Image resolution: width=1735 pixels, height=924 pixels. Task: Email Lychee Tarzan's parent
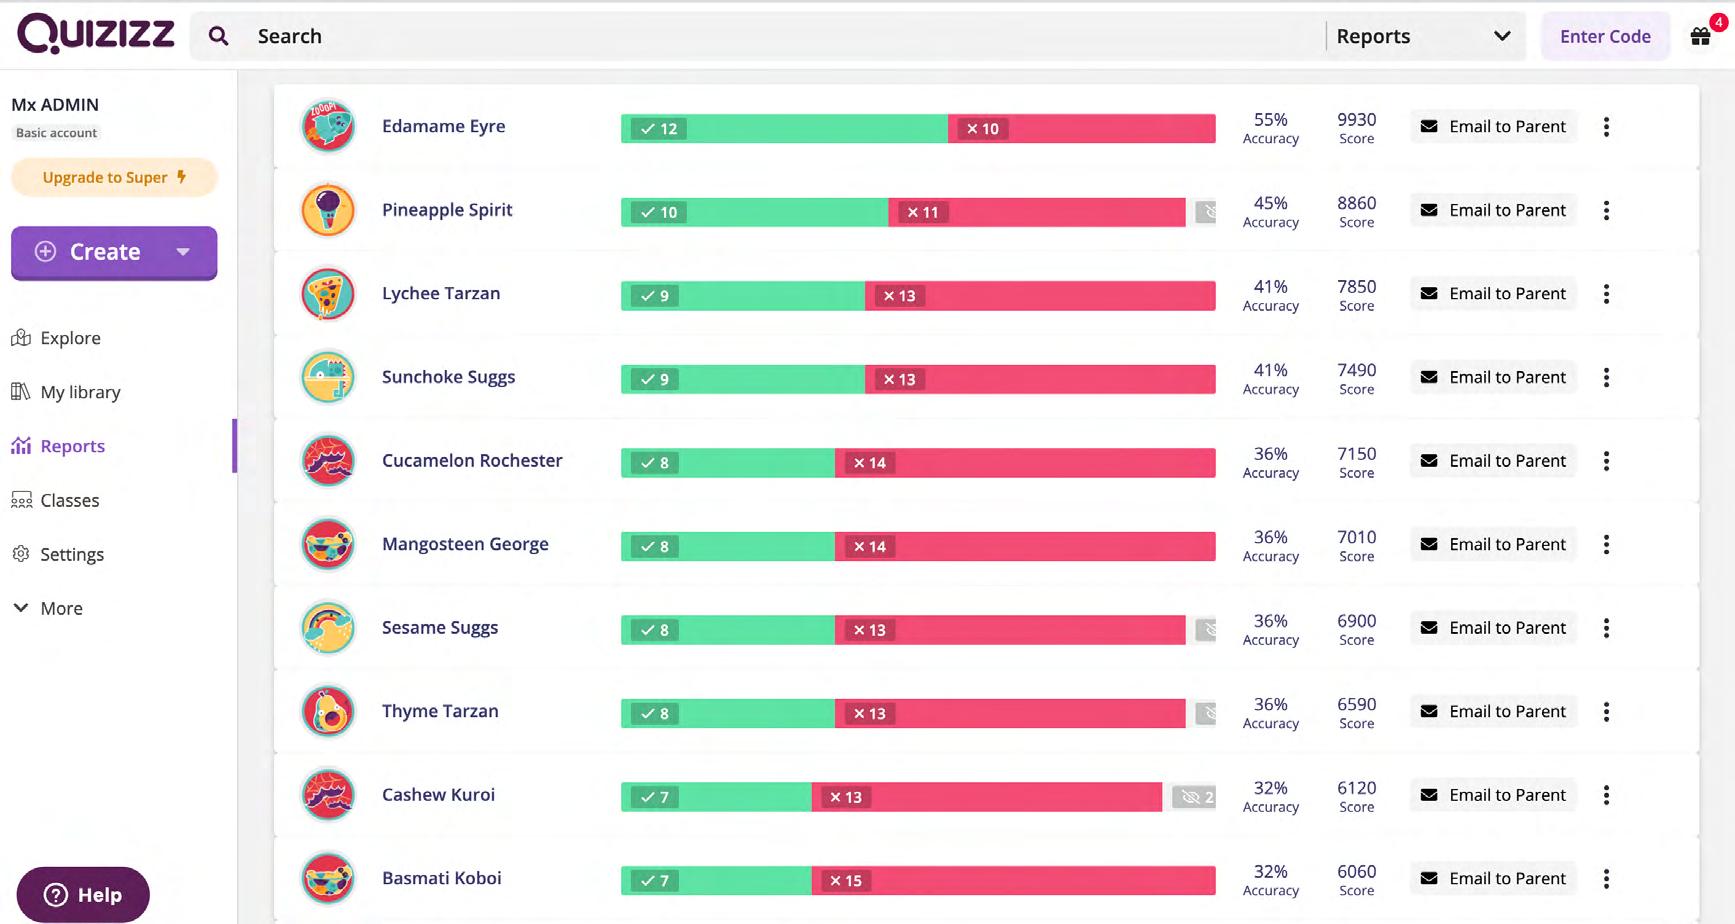1494,294
